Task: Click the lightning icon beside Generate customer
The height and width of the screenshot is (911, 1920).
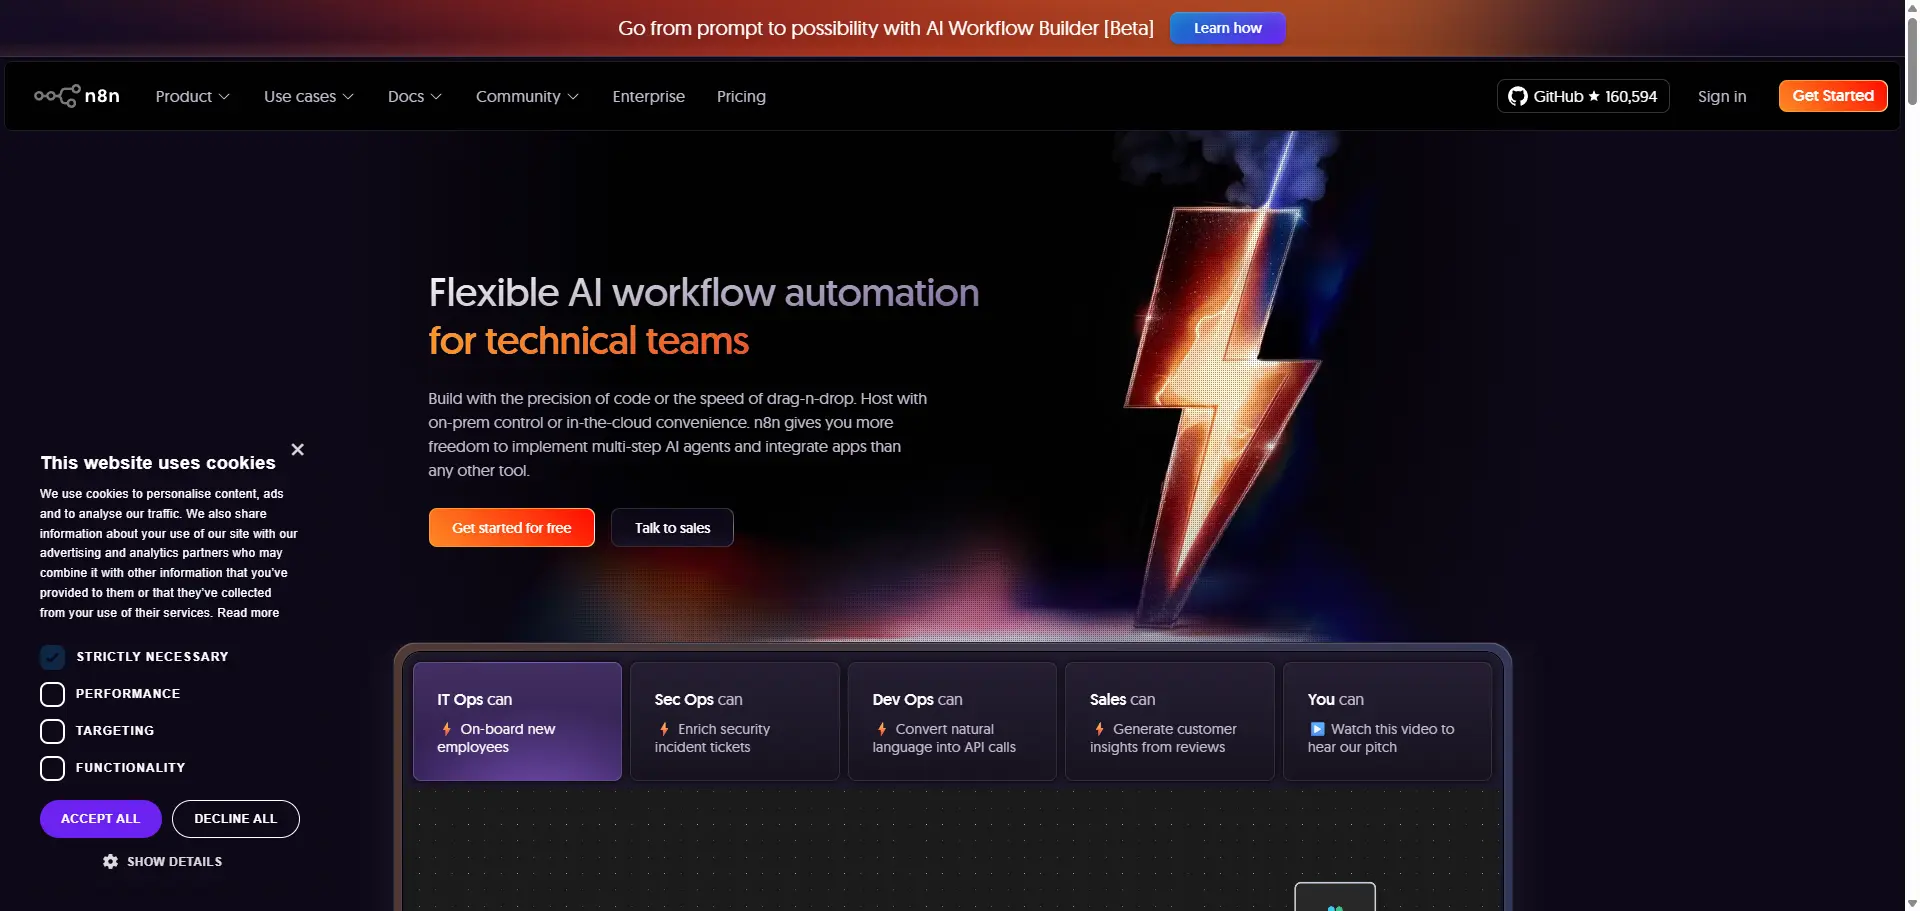Action: pos(1099,729)
